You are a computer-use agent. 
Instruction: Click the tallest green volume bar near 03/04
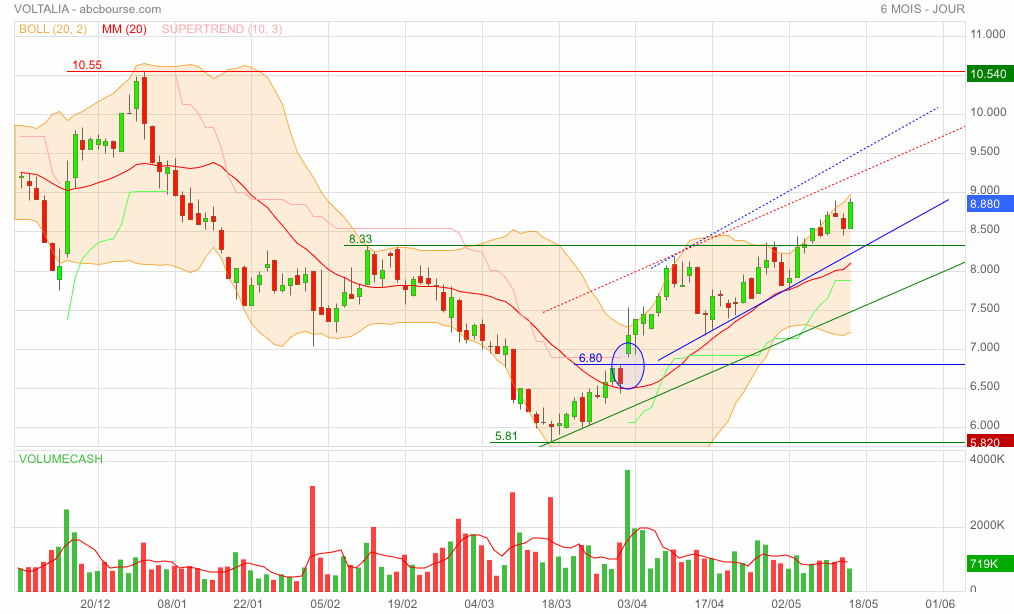[627, 531]
